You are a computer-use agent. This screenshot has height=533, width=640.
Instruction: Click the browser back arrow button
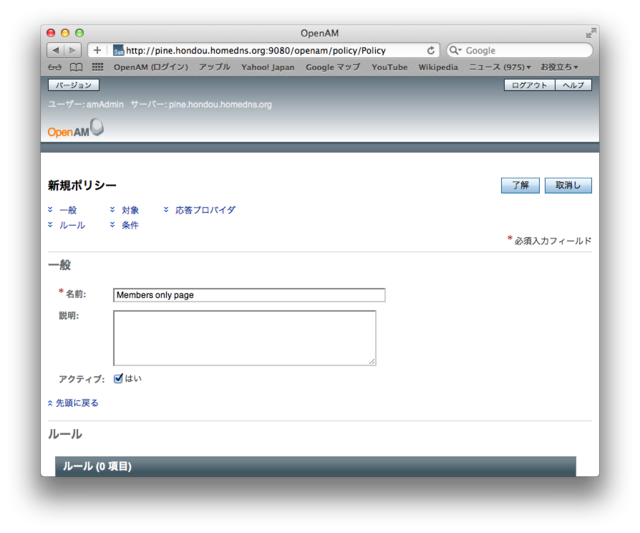[55, 50]
